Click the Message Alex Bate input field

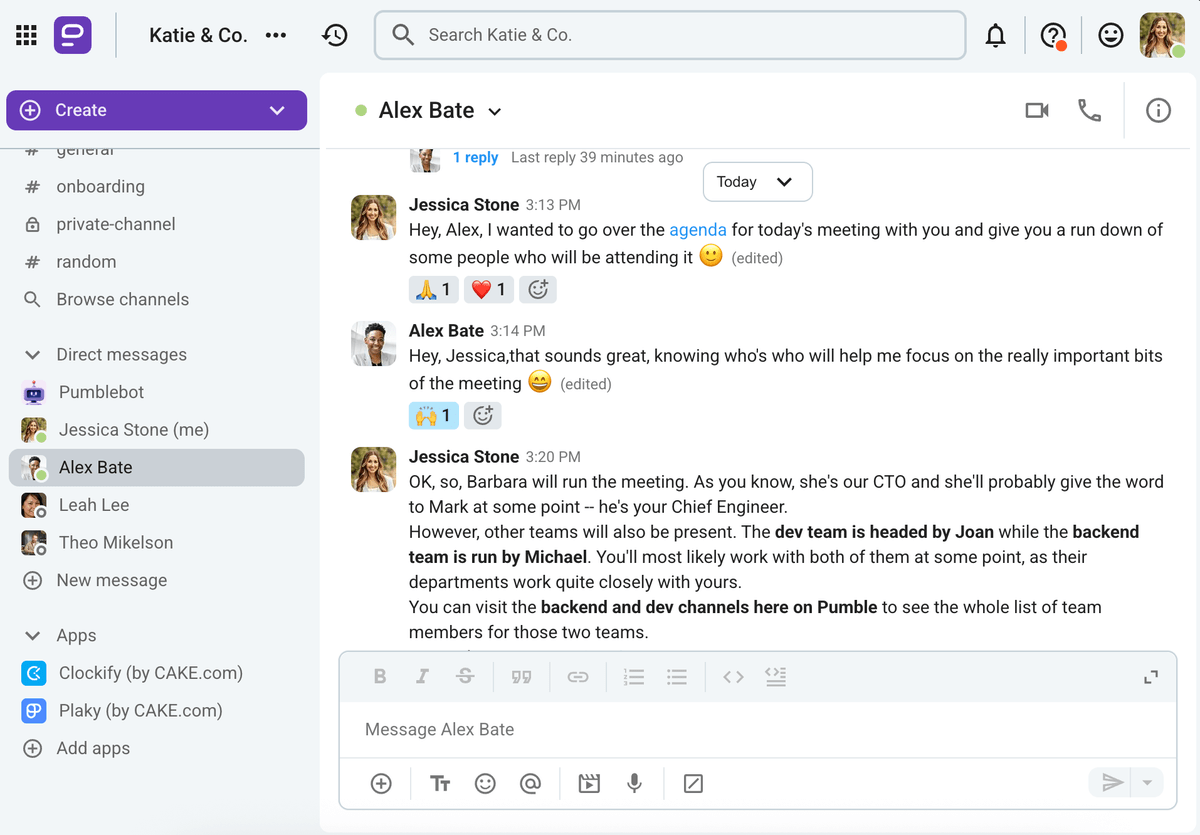click(x=700, y=729)
